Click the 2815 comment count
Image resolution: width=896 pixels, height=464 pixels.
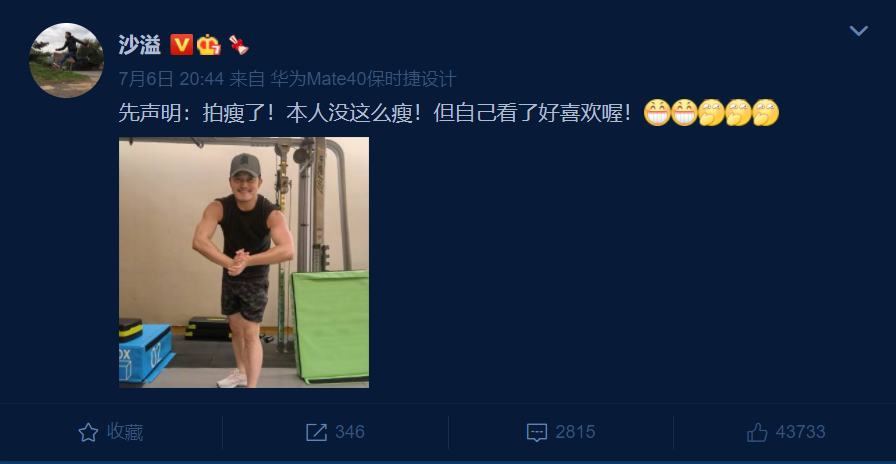pyautogui.click(x=575, y=432)
